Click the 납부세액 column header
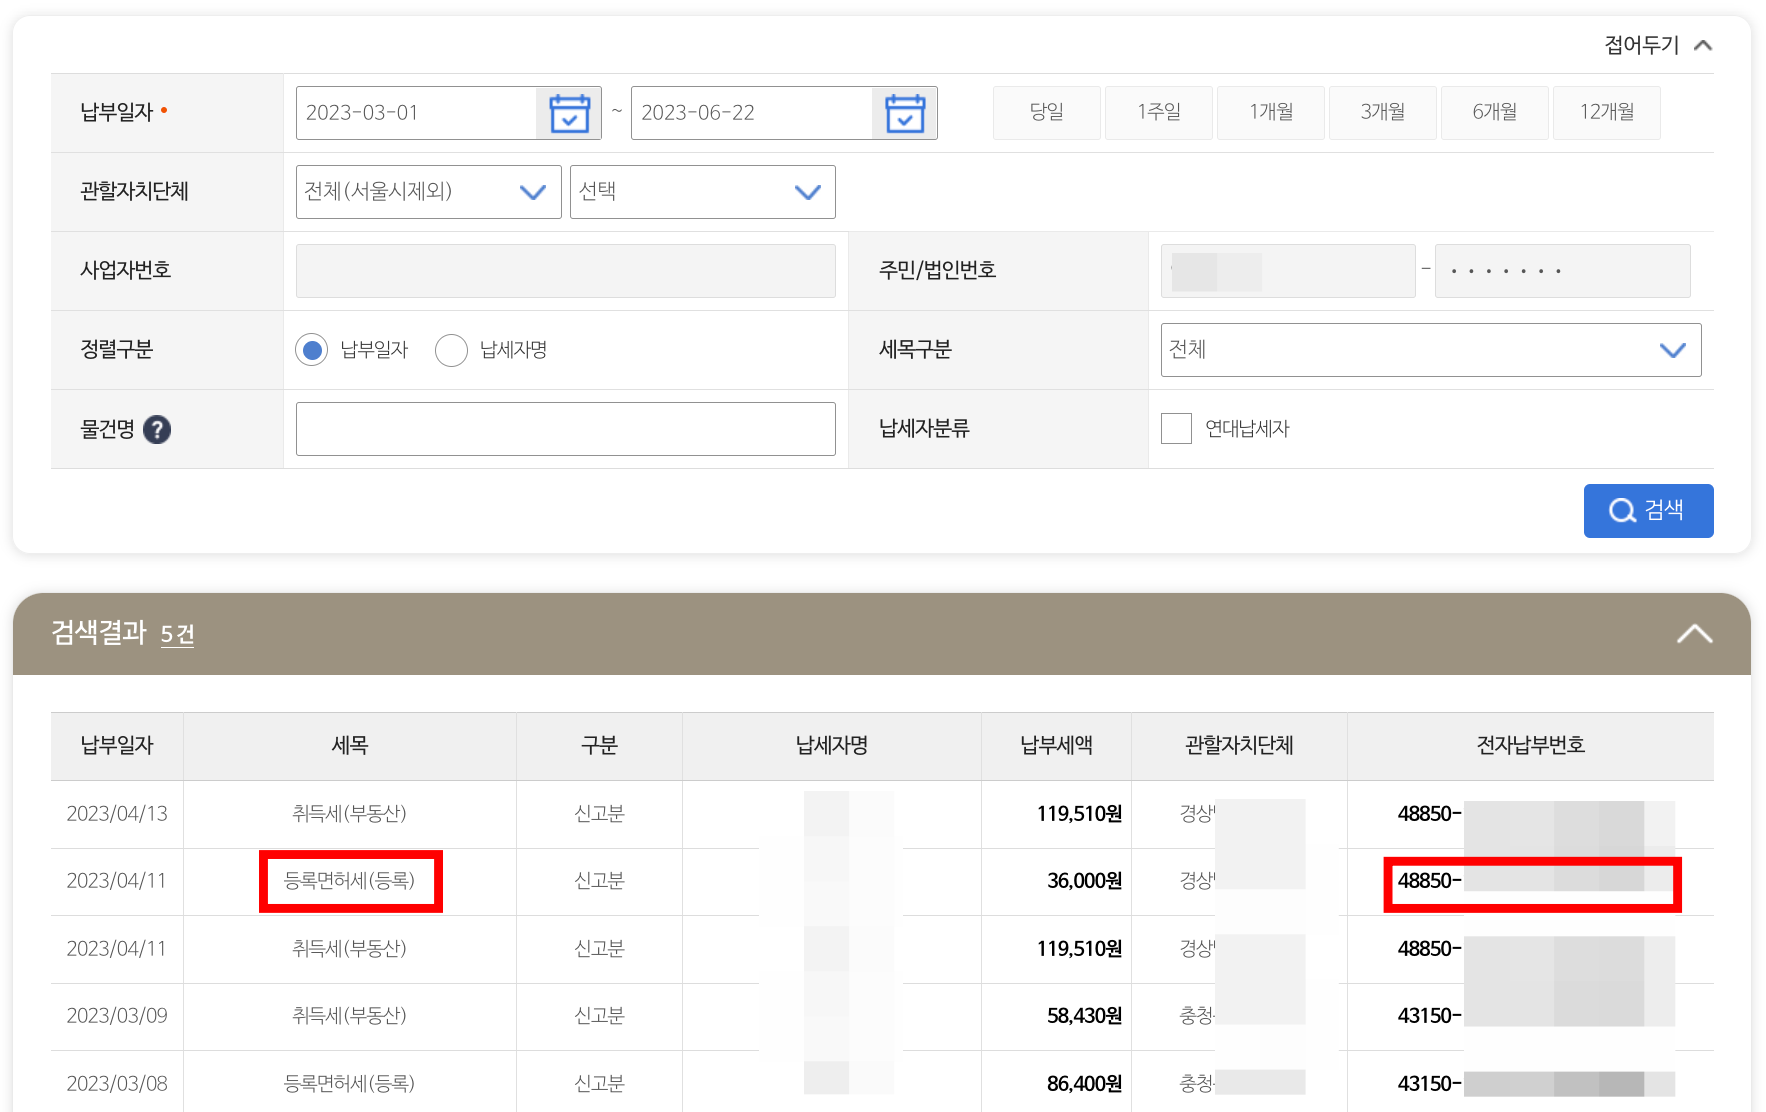 [1056, 746]
